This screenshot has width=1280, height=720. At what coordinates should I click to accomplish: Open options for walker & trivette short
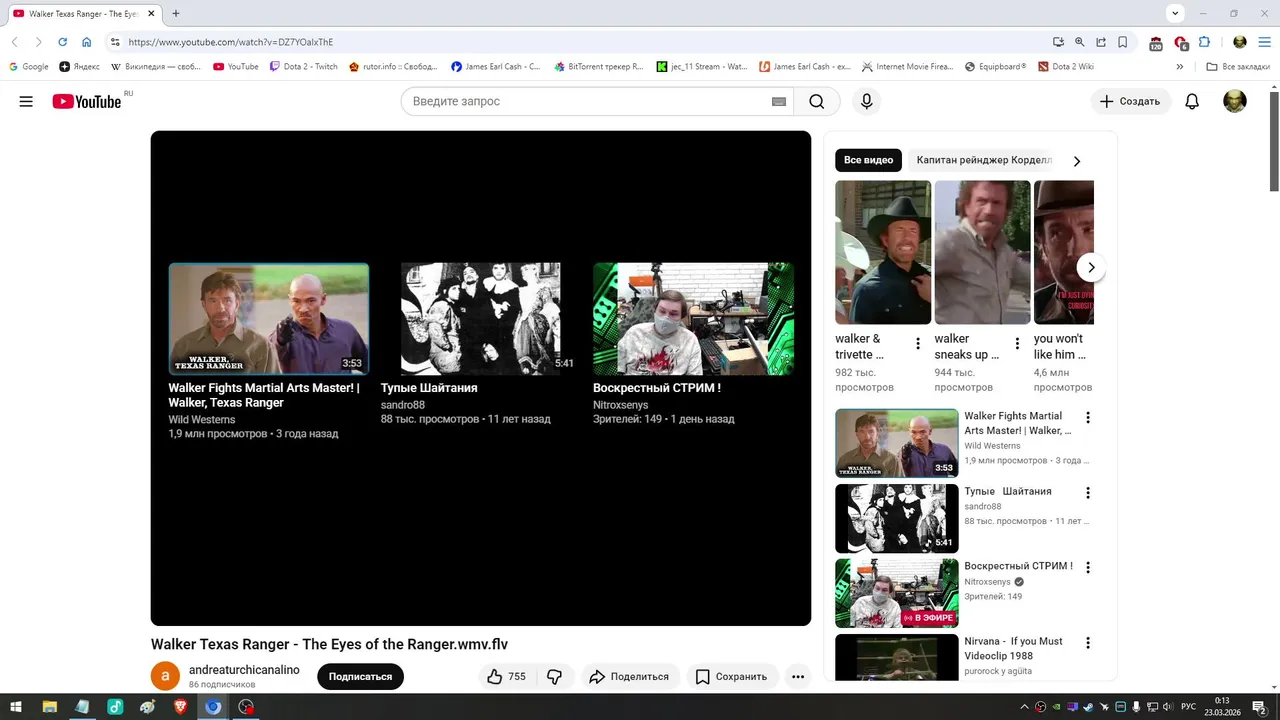pos(918,343)
